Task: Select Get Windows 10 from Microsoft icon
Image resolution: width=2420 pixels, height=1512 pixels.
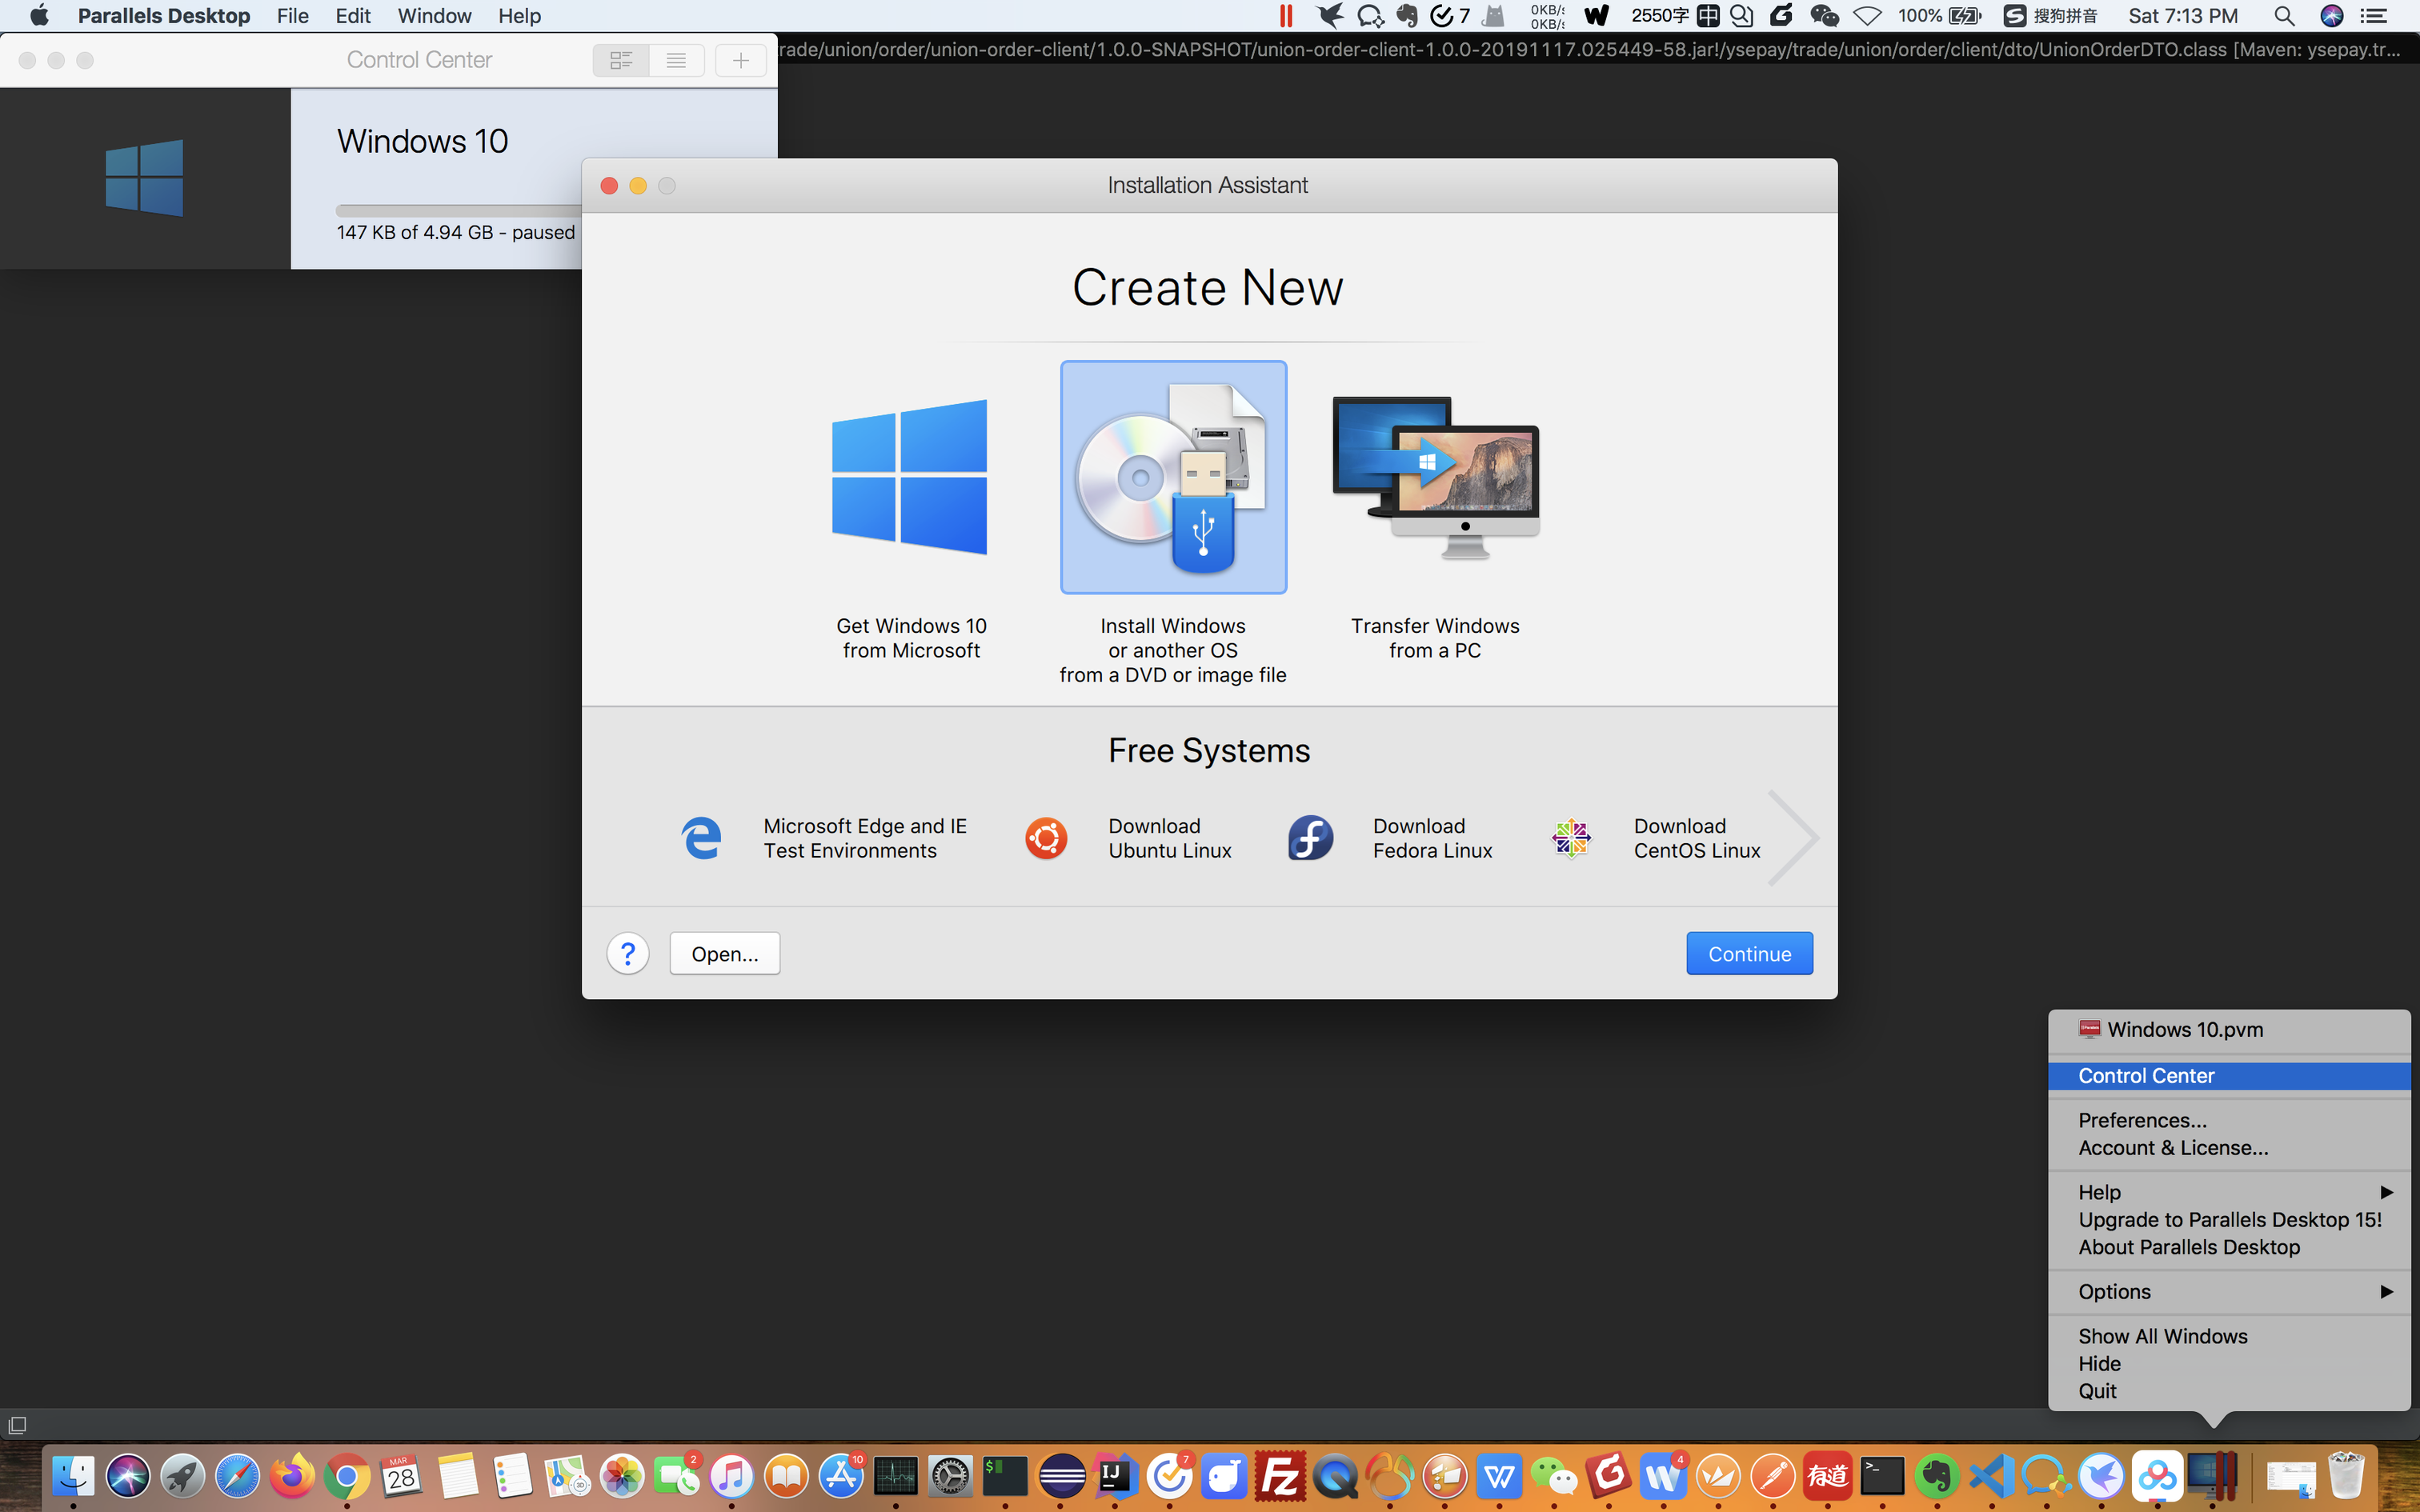Action: [x=910, y=477]
